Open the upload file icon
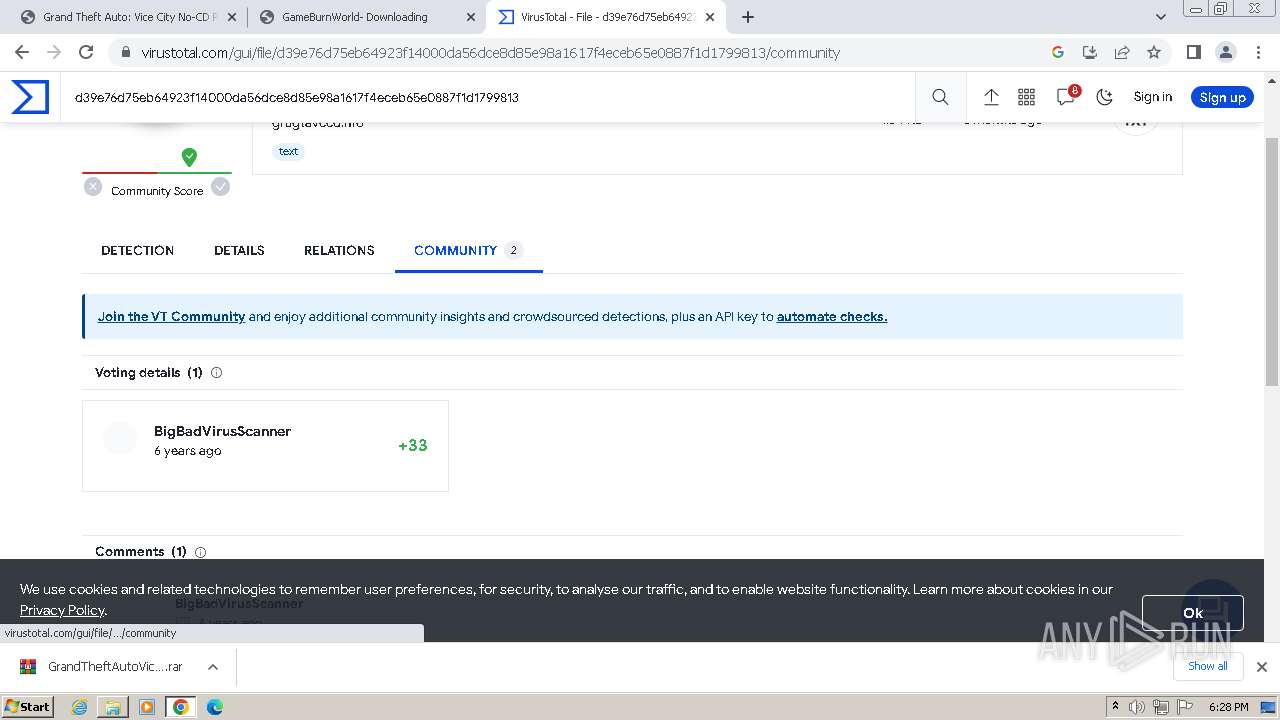The width and height of the screenshot is (1280, 720). click(x=991, y=97)
